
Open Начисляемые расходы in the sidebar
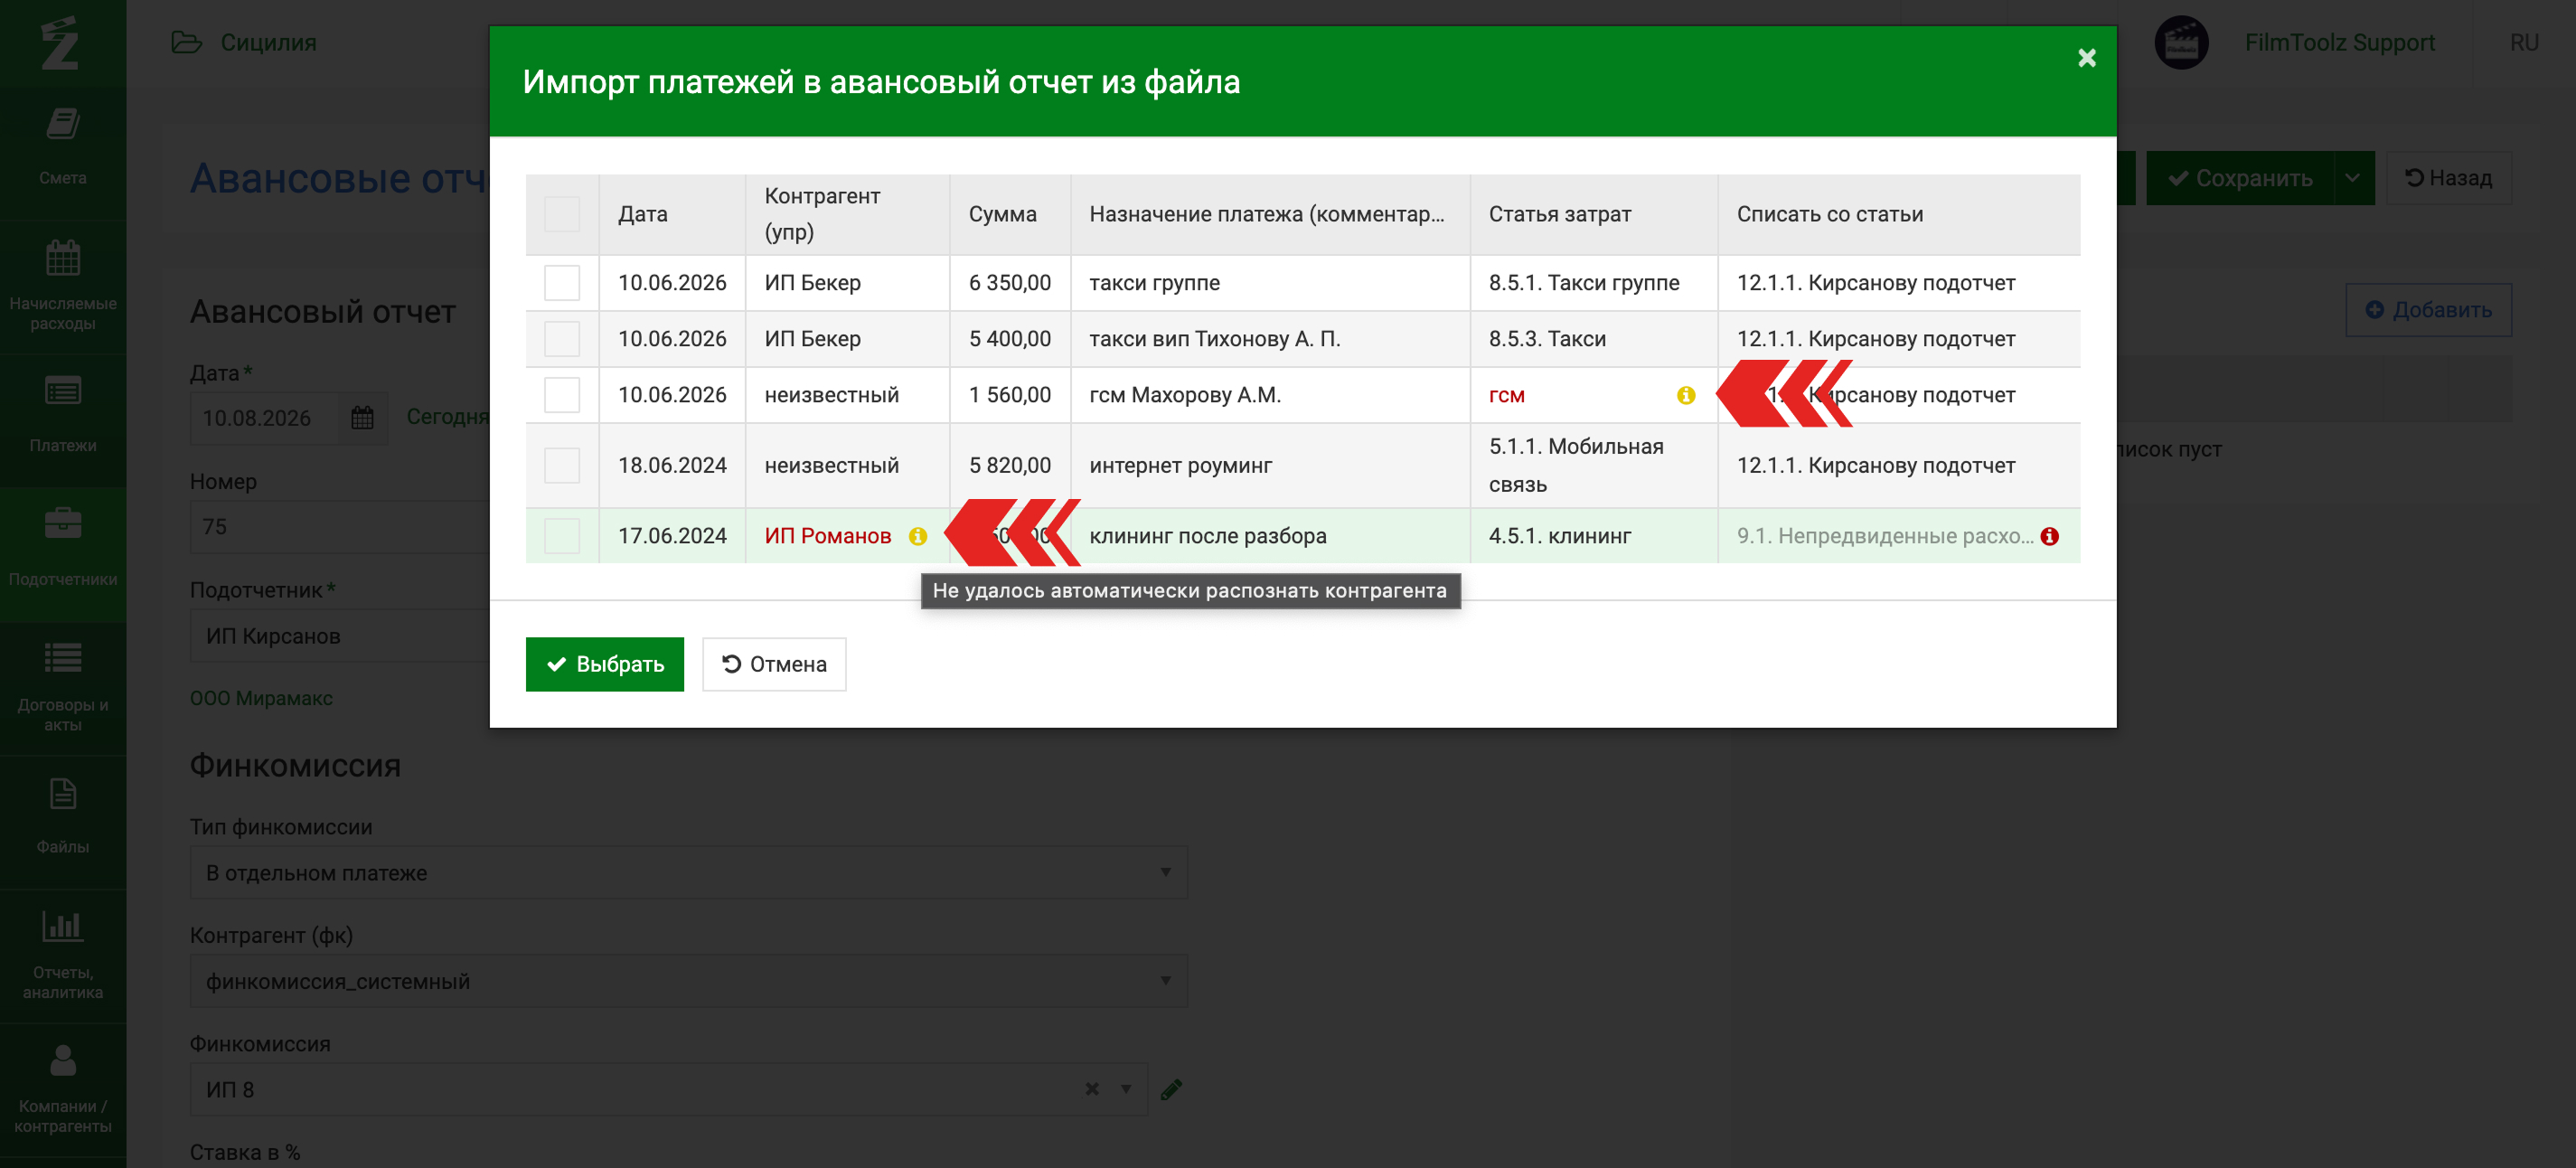coord(63,286)
